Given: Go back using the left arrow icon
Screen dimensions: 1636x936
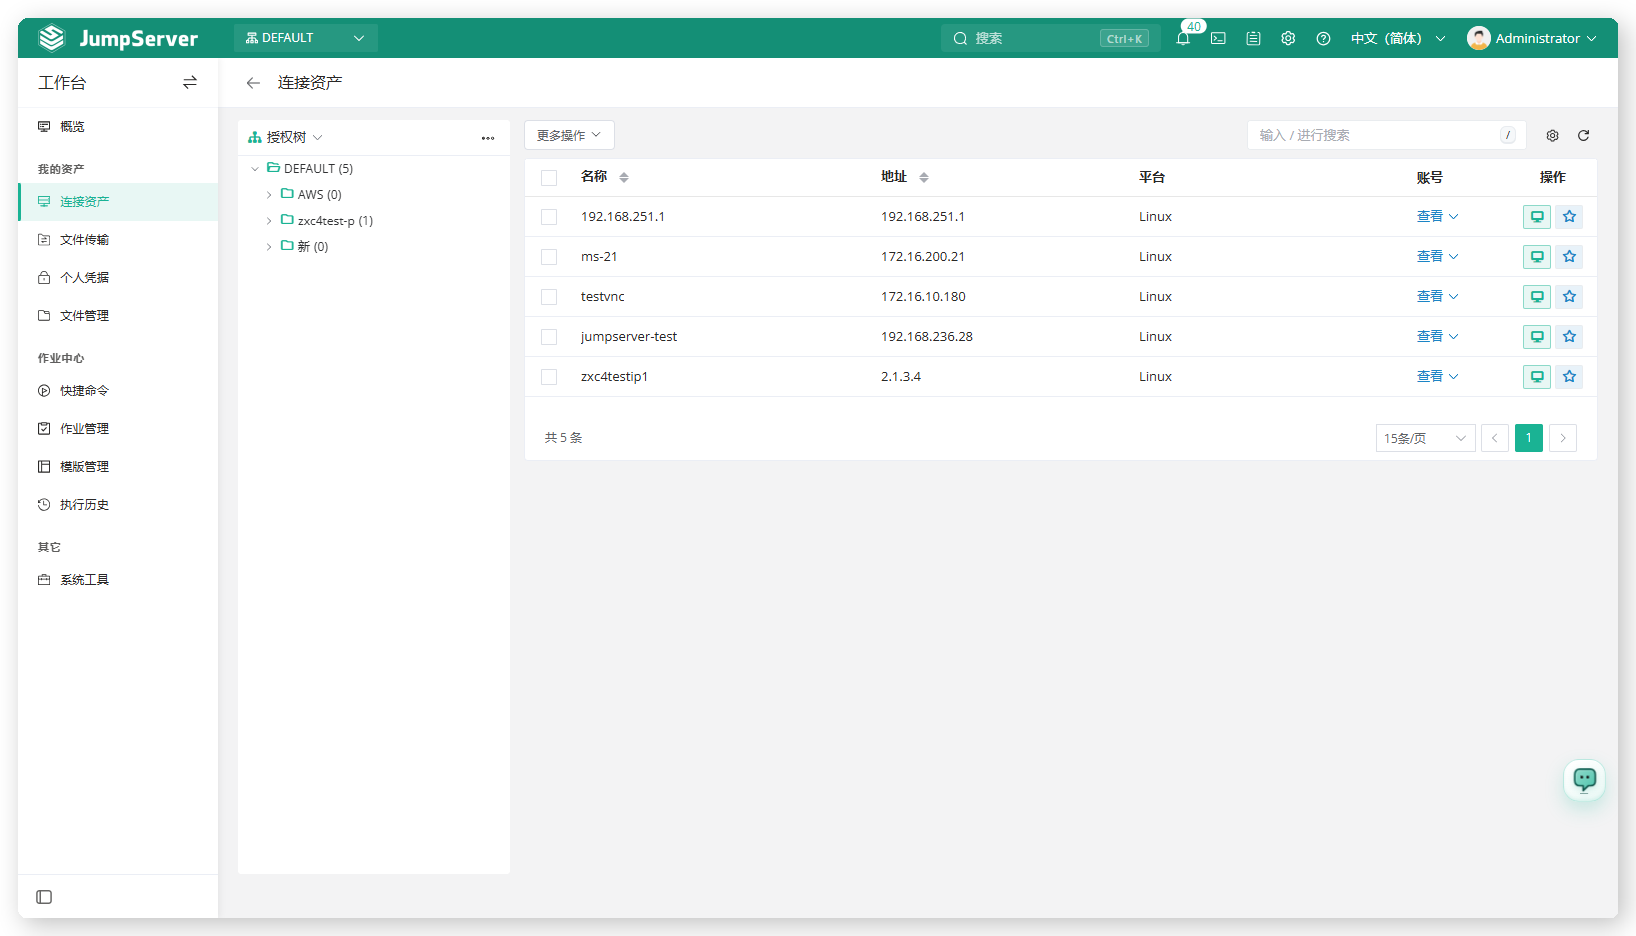Looking at the screenshot, I should coord(253,83).
